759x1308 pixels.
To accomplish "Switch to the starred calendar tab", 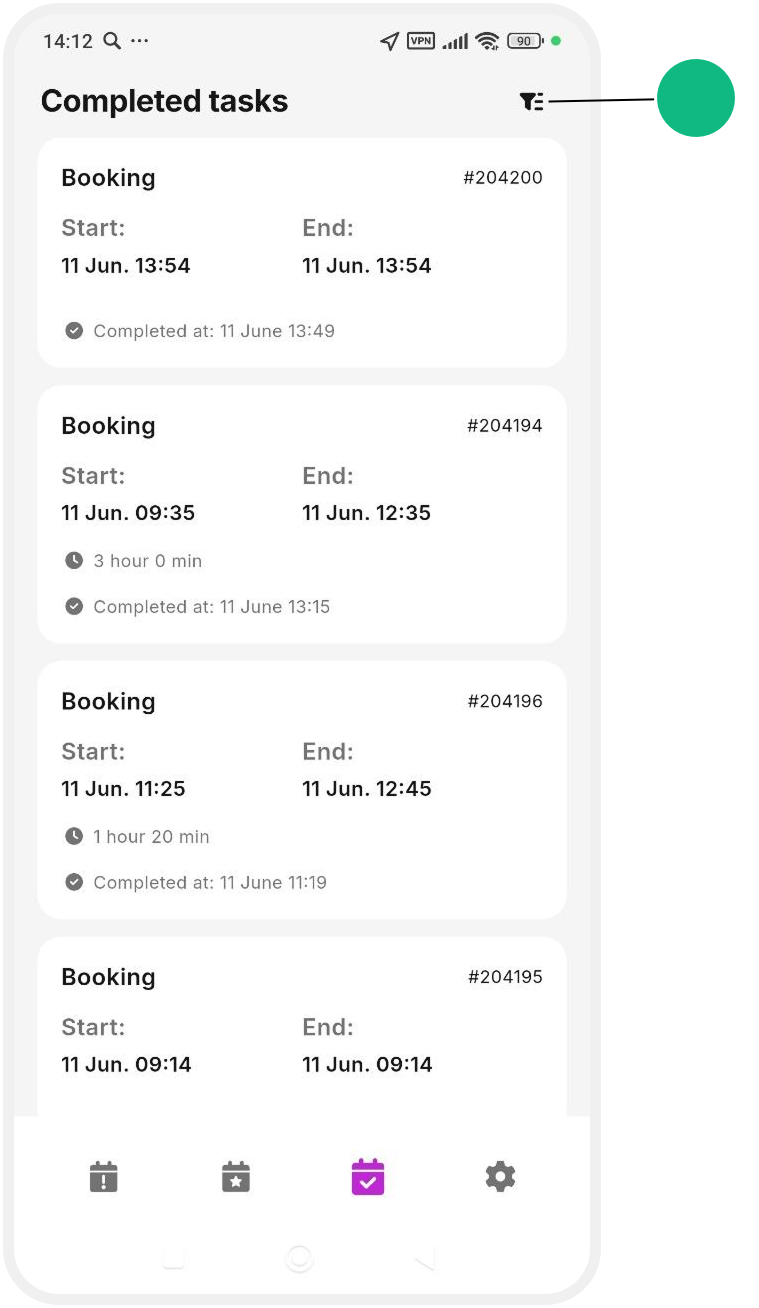I will (235, 1177).
